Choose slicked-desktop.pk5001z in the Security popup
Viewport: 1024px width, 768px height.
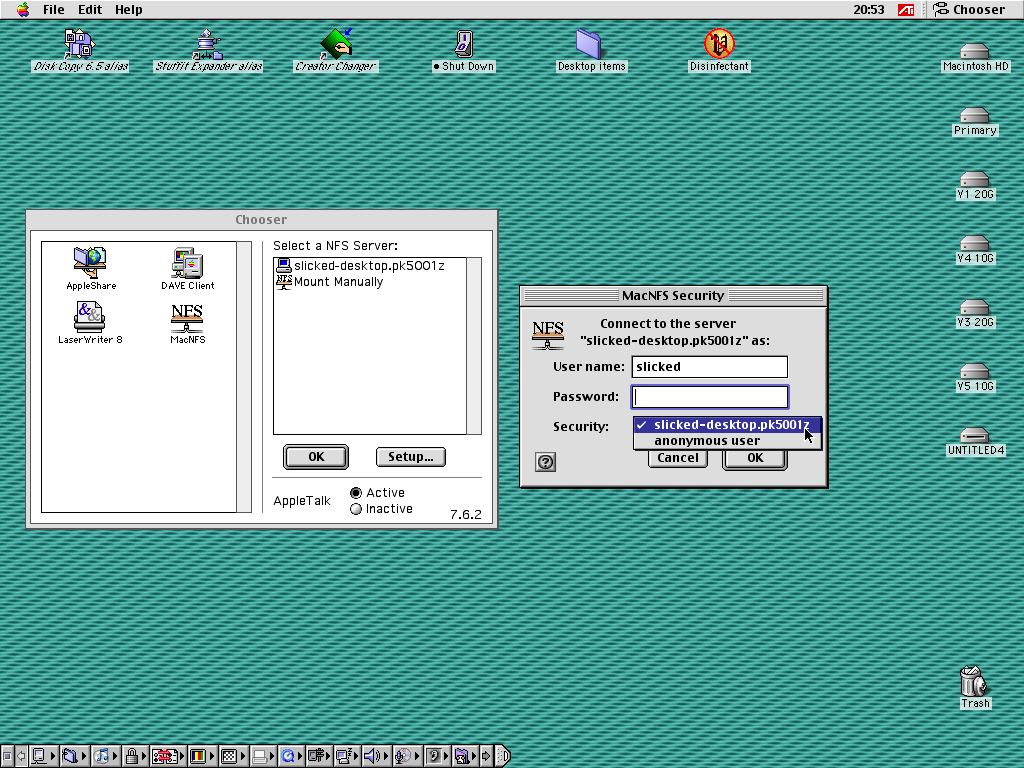(728, 425)
